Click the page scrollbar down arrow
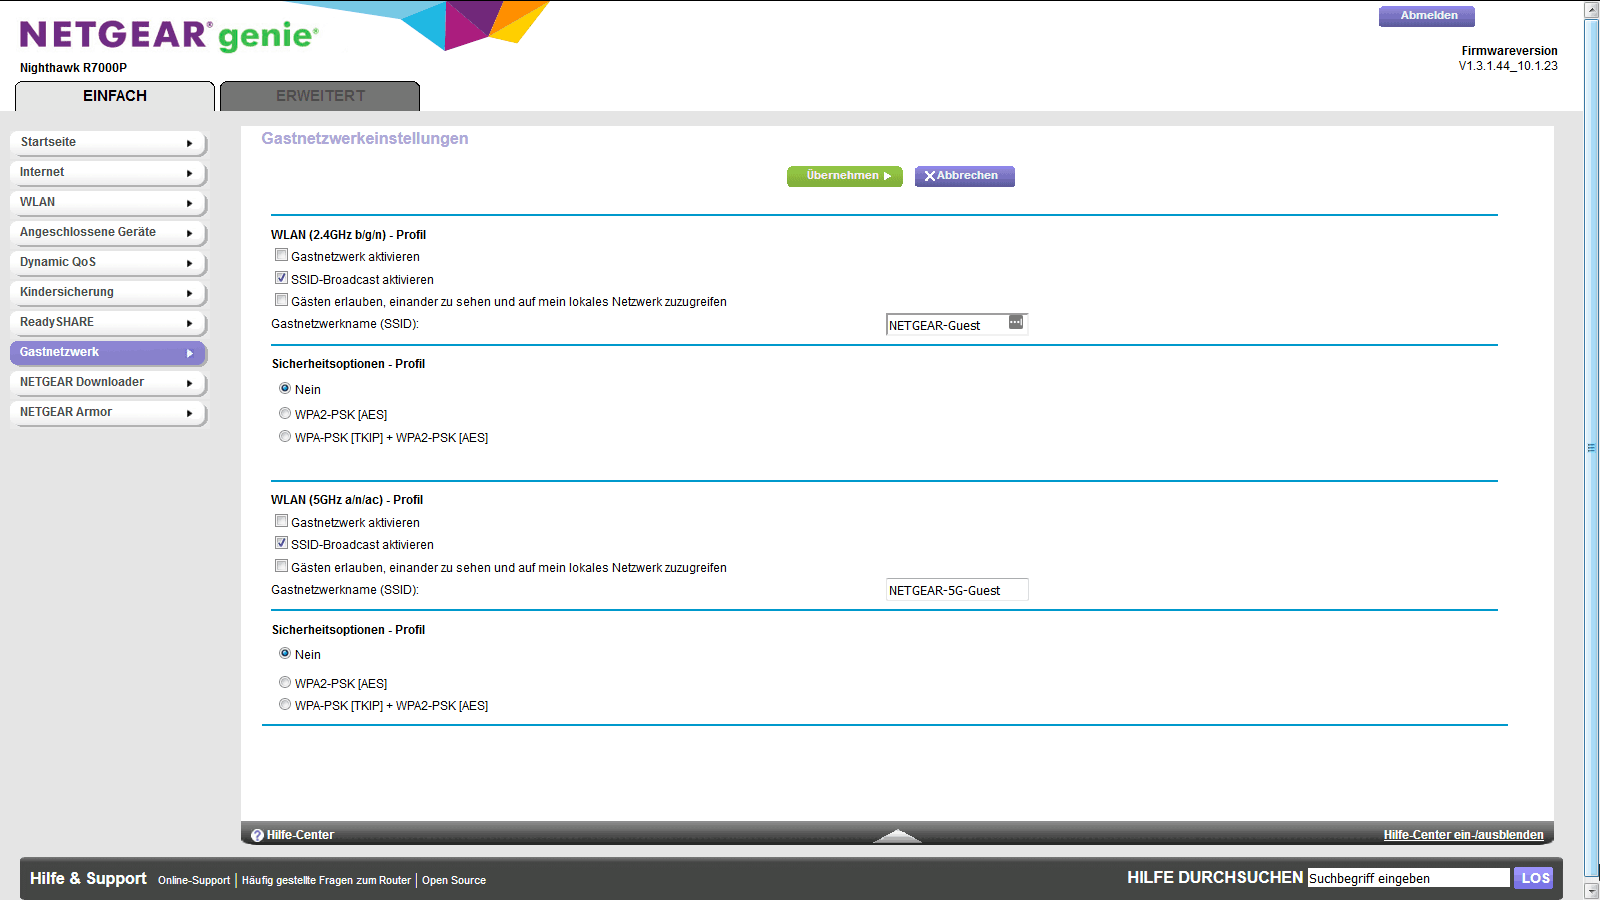This screenshot has width=1600, height=900. [x=1592, y=890]
